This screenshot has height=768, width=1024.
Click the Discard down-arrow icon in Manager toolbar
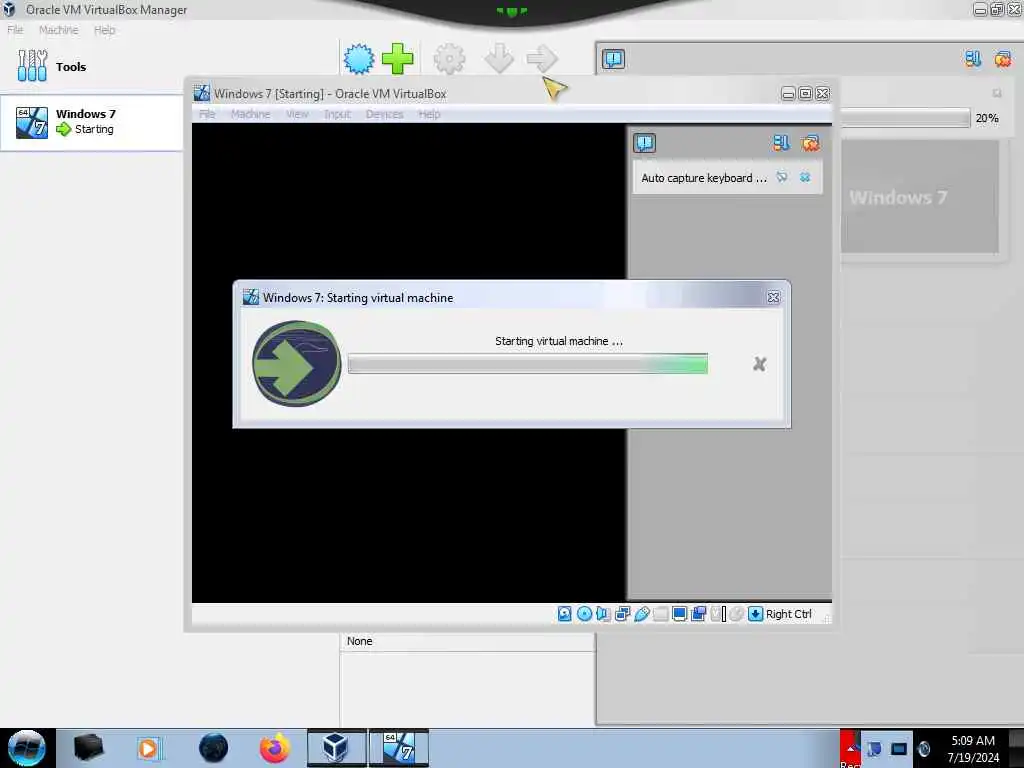[x=499, y=59]
